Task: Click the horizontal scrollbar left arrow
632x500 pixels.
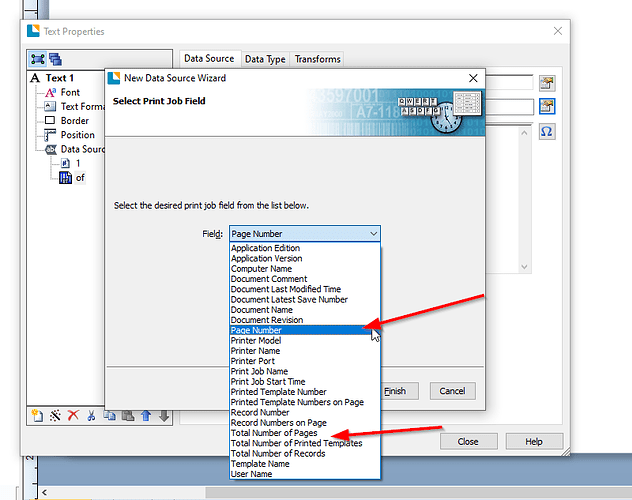Action: 44,492
